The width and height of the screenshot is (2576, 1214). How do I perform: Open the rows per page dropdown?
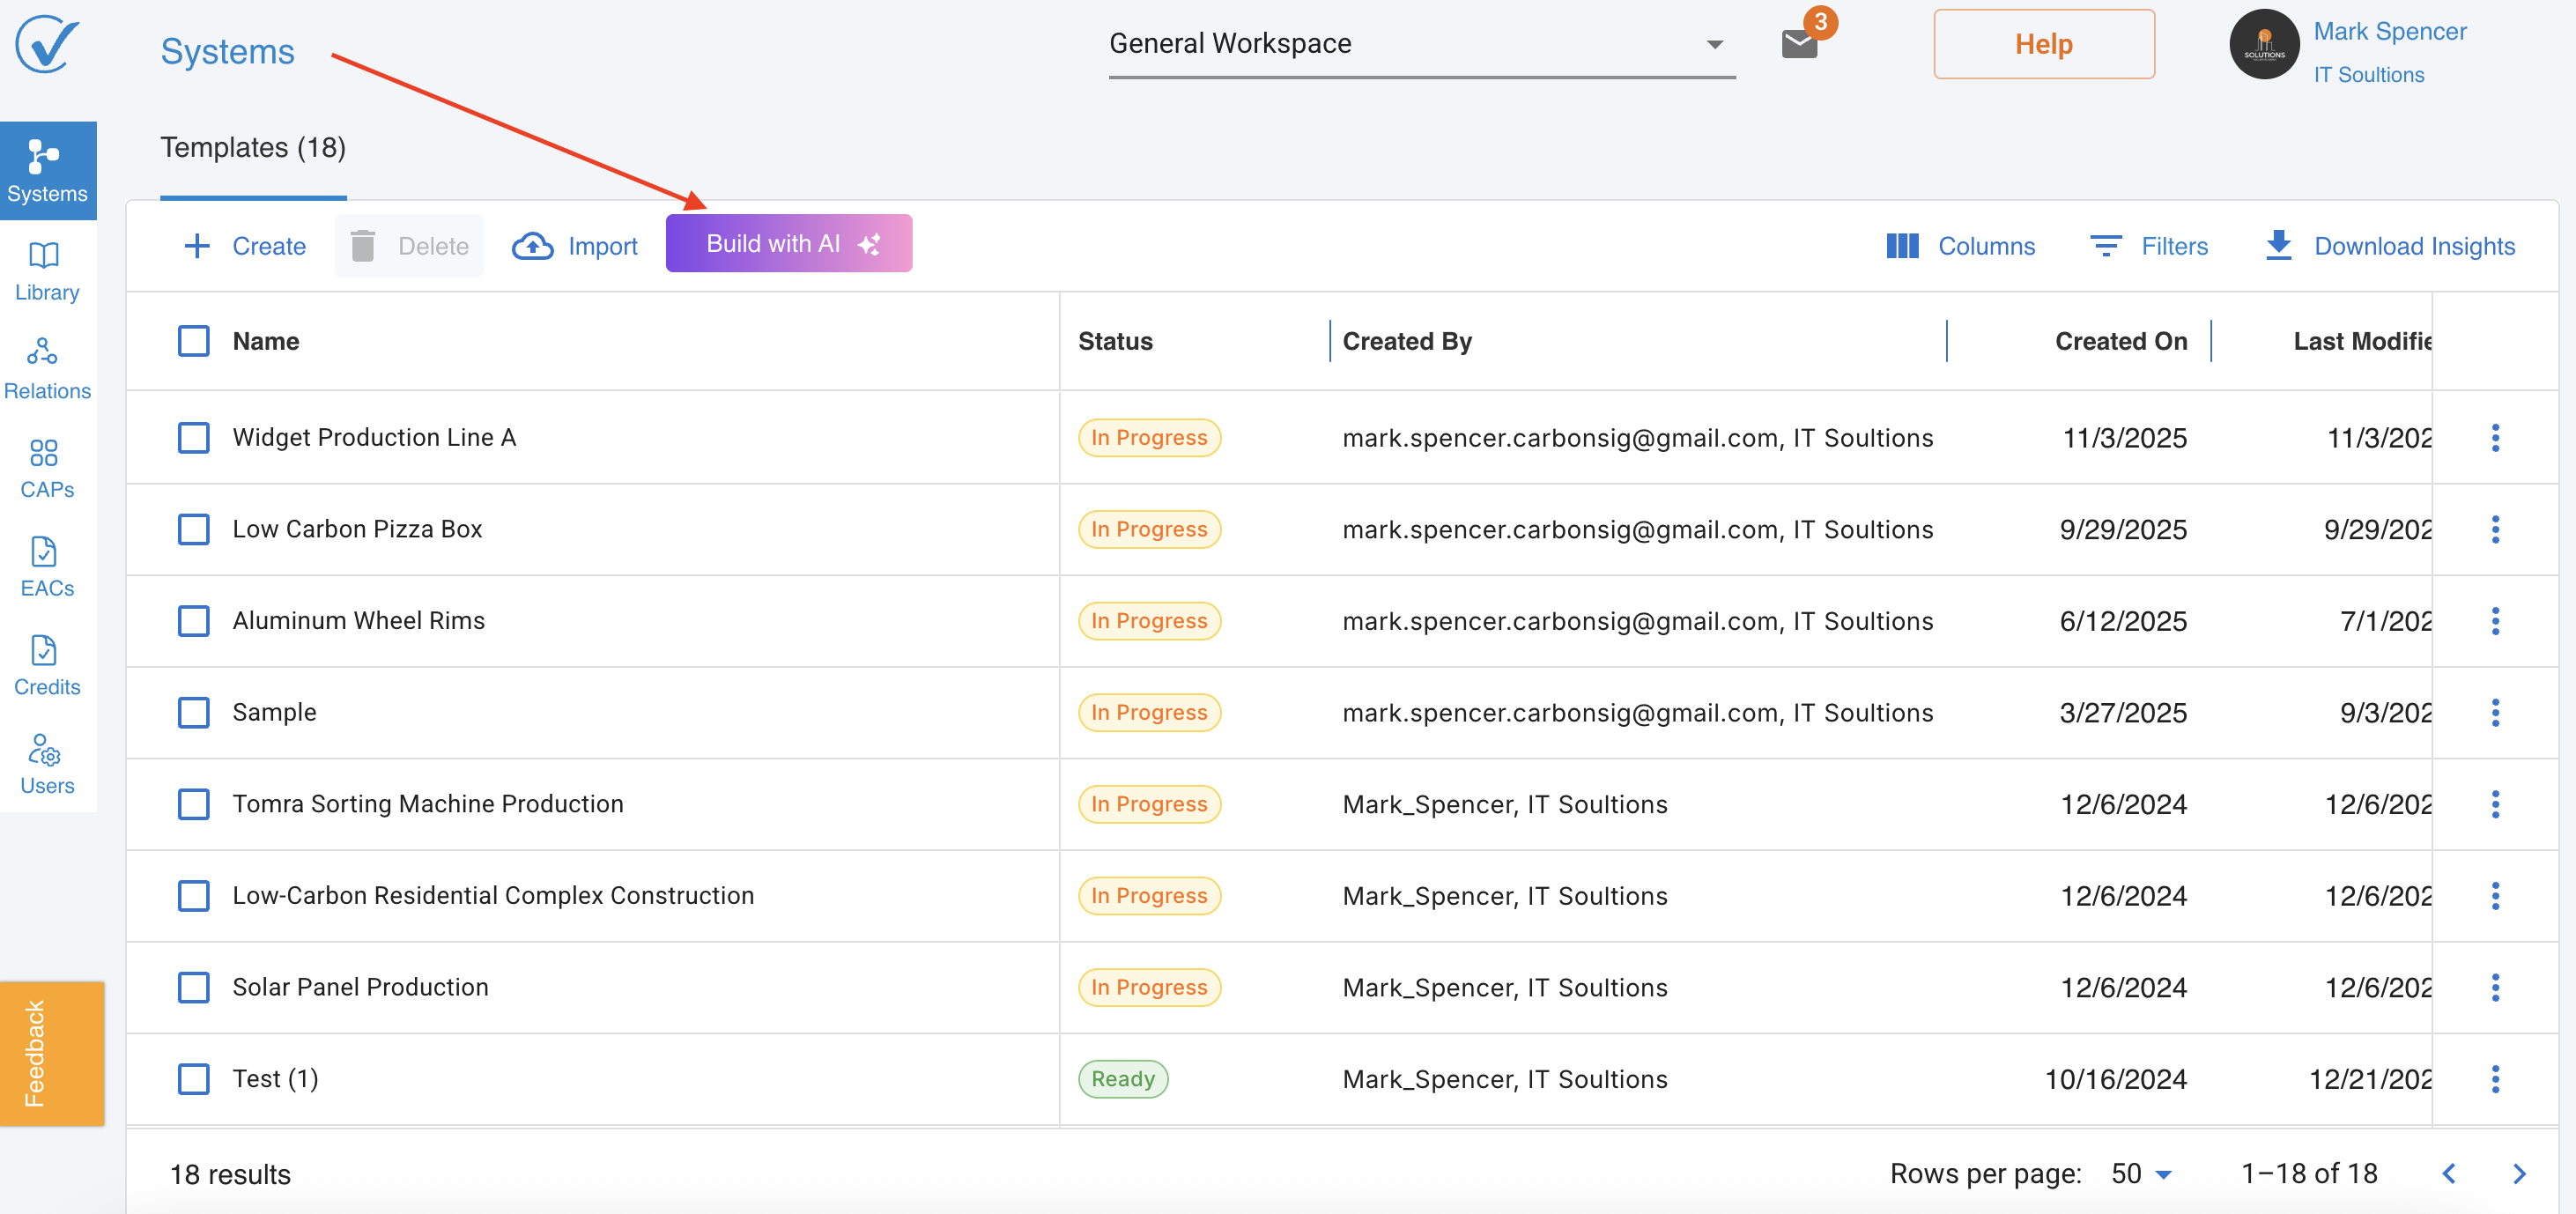[x=2140, y=1173]
